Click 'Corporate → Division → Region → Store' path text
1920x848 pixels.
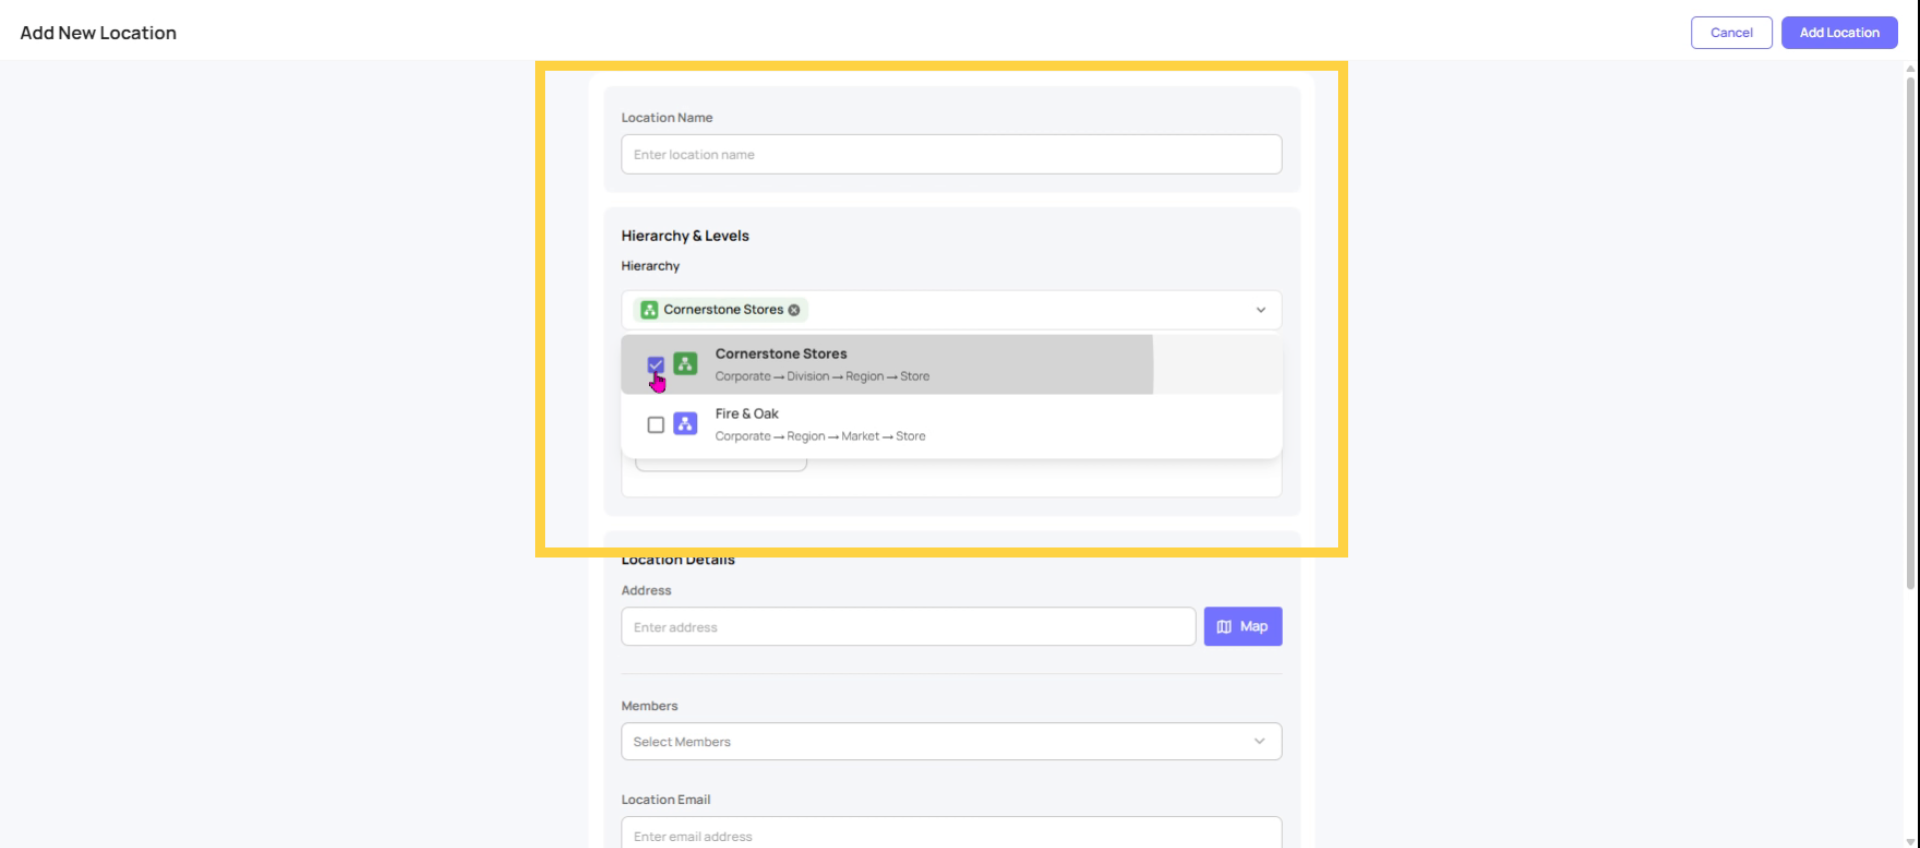pos(822,377)
